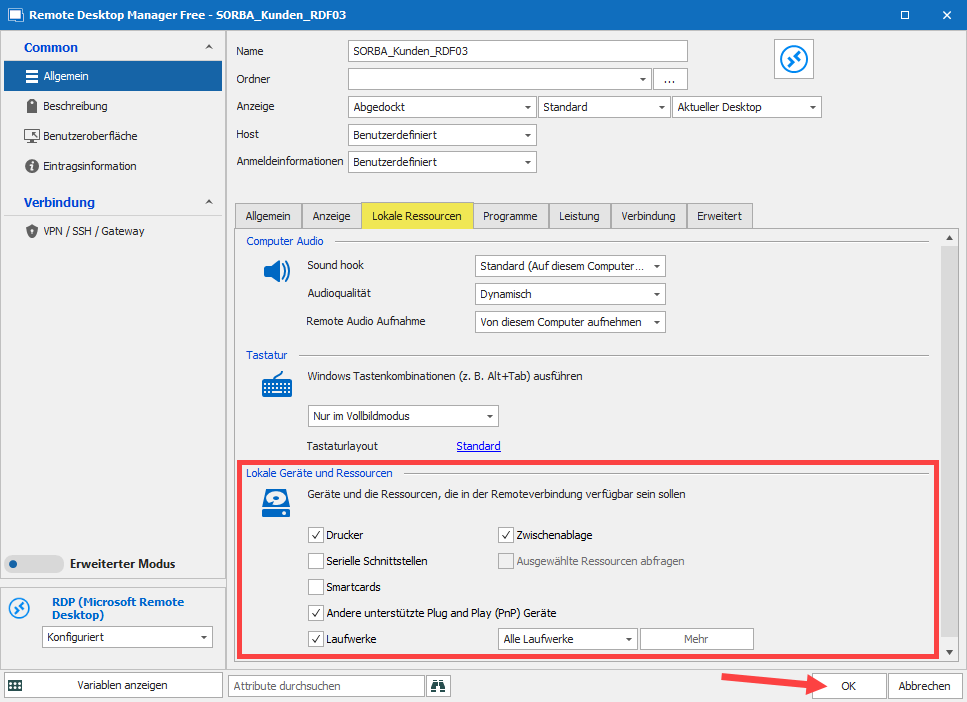
Task: Click the RDP session icon next to Name
Action: pos(795,60)
